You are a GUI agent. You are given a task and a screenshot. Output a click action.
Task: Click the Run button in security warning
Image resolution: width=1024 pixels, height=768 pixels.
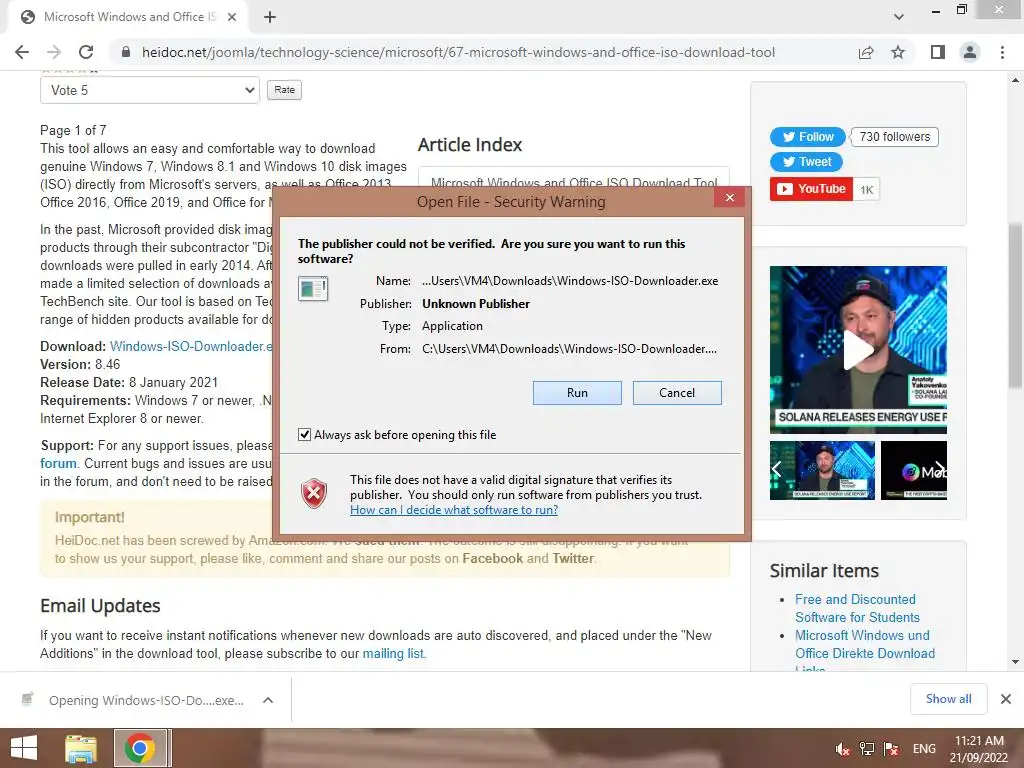pyautogui.click(x=577, y=392)
